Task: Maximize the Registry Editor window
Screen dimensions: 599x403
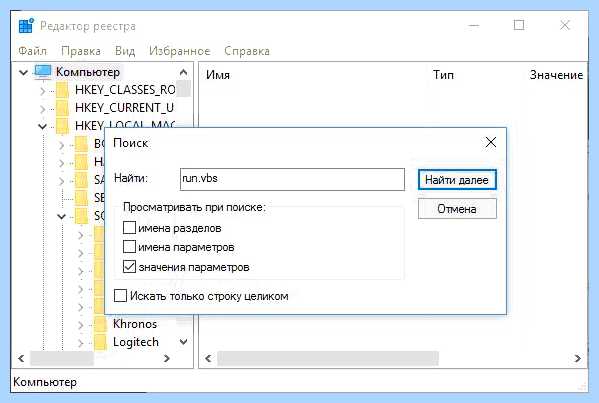Action: click(x=519, y=26)
